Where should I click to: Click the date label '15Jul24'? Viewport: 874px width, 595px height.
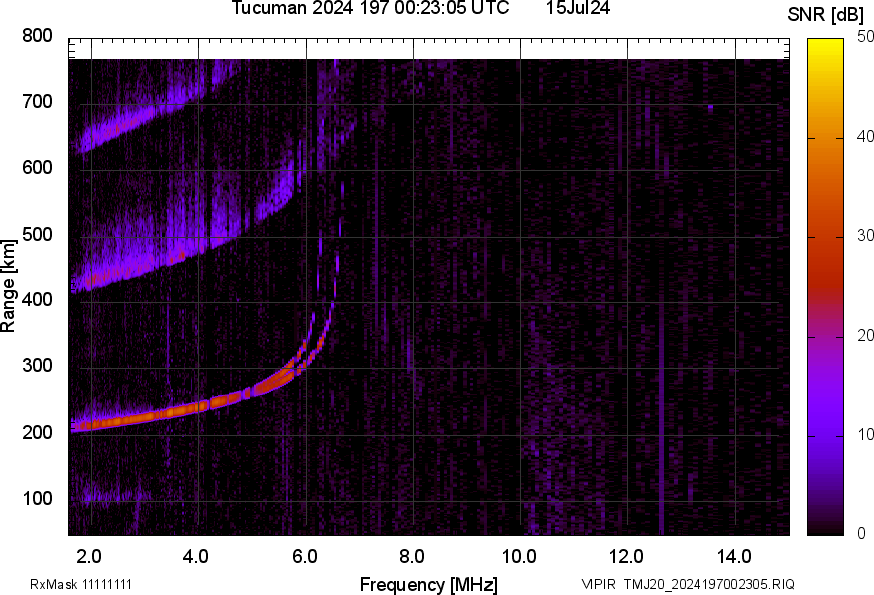coord(578,8)
